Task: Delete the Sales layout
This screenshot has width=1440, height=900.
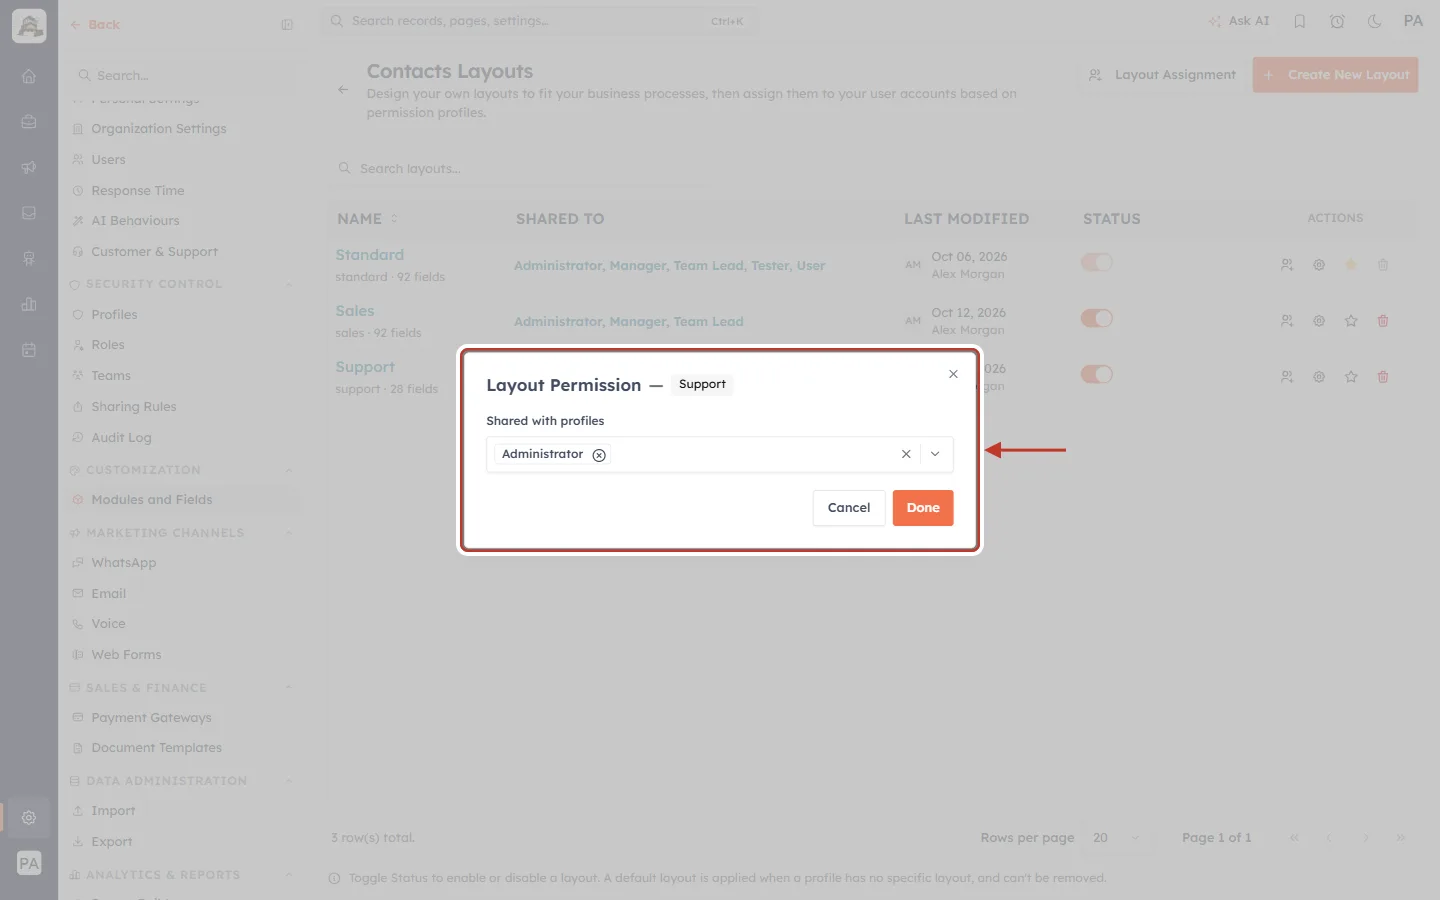Action: pos(1383,321)
